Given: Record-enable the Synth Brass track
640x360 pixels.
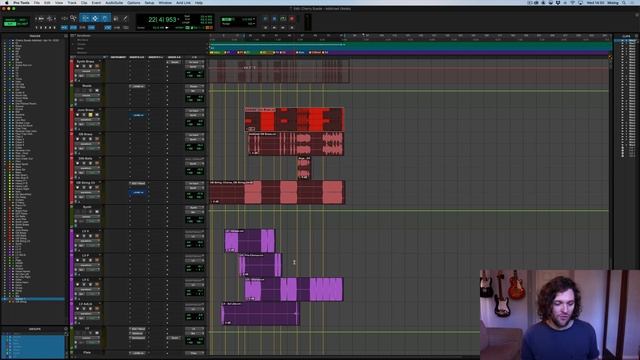Looking at the screenshot, I should [77, 66].
